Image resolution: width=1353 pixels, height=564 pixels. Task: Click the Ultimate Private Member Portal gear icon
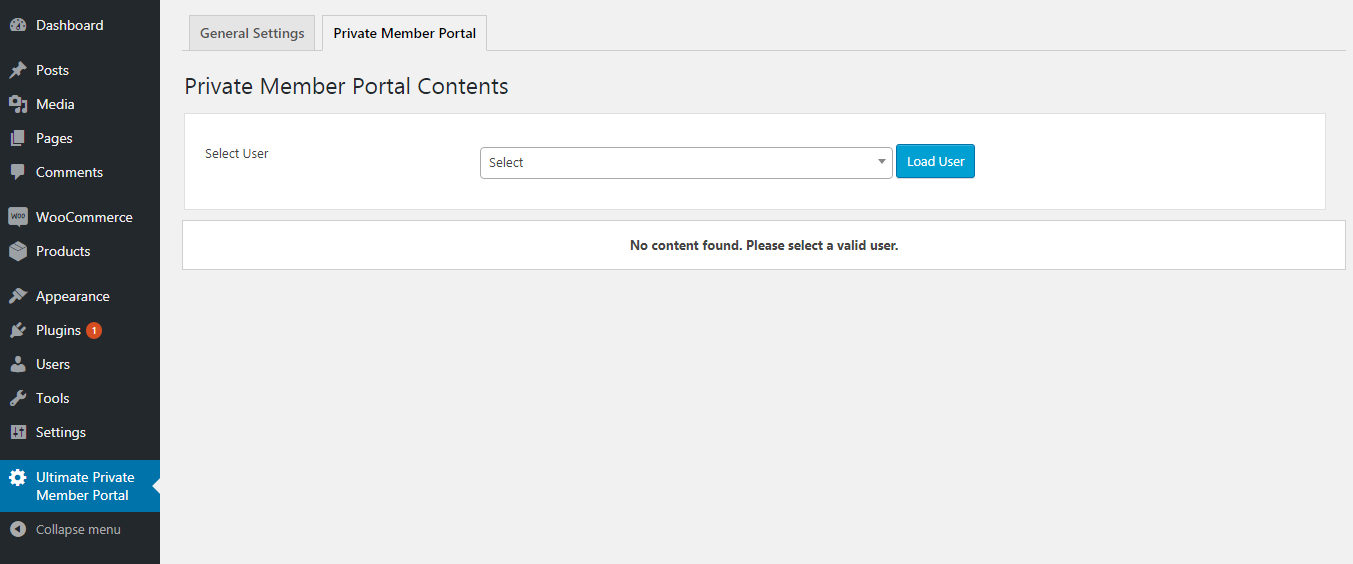[18, 478]
